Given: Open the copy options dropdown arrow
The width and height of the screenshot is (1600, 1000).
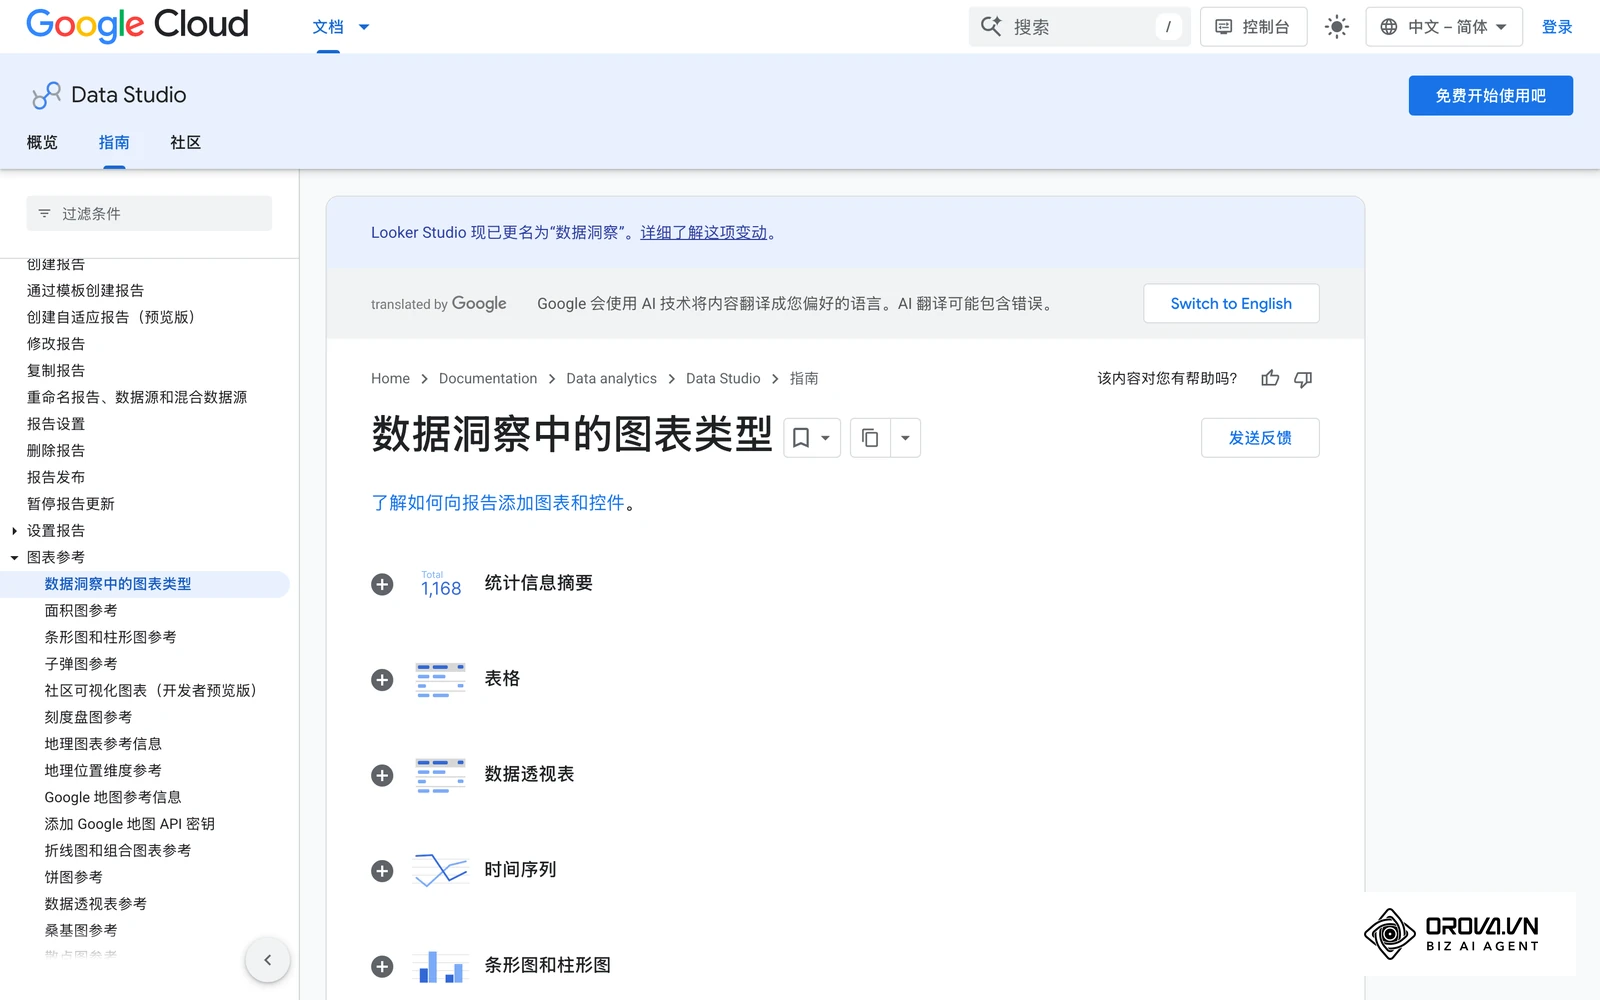Looking at the screenshot, I should [905, 438].
